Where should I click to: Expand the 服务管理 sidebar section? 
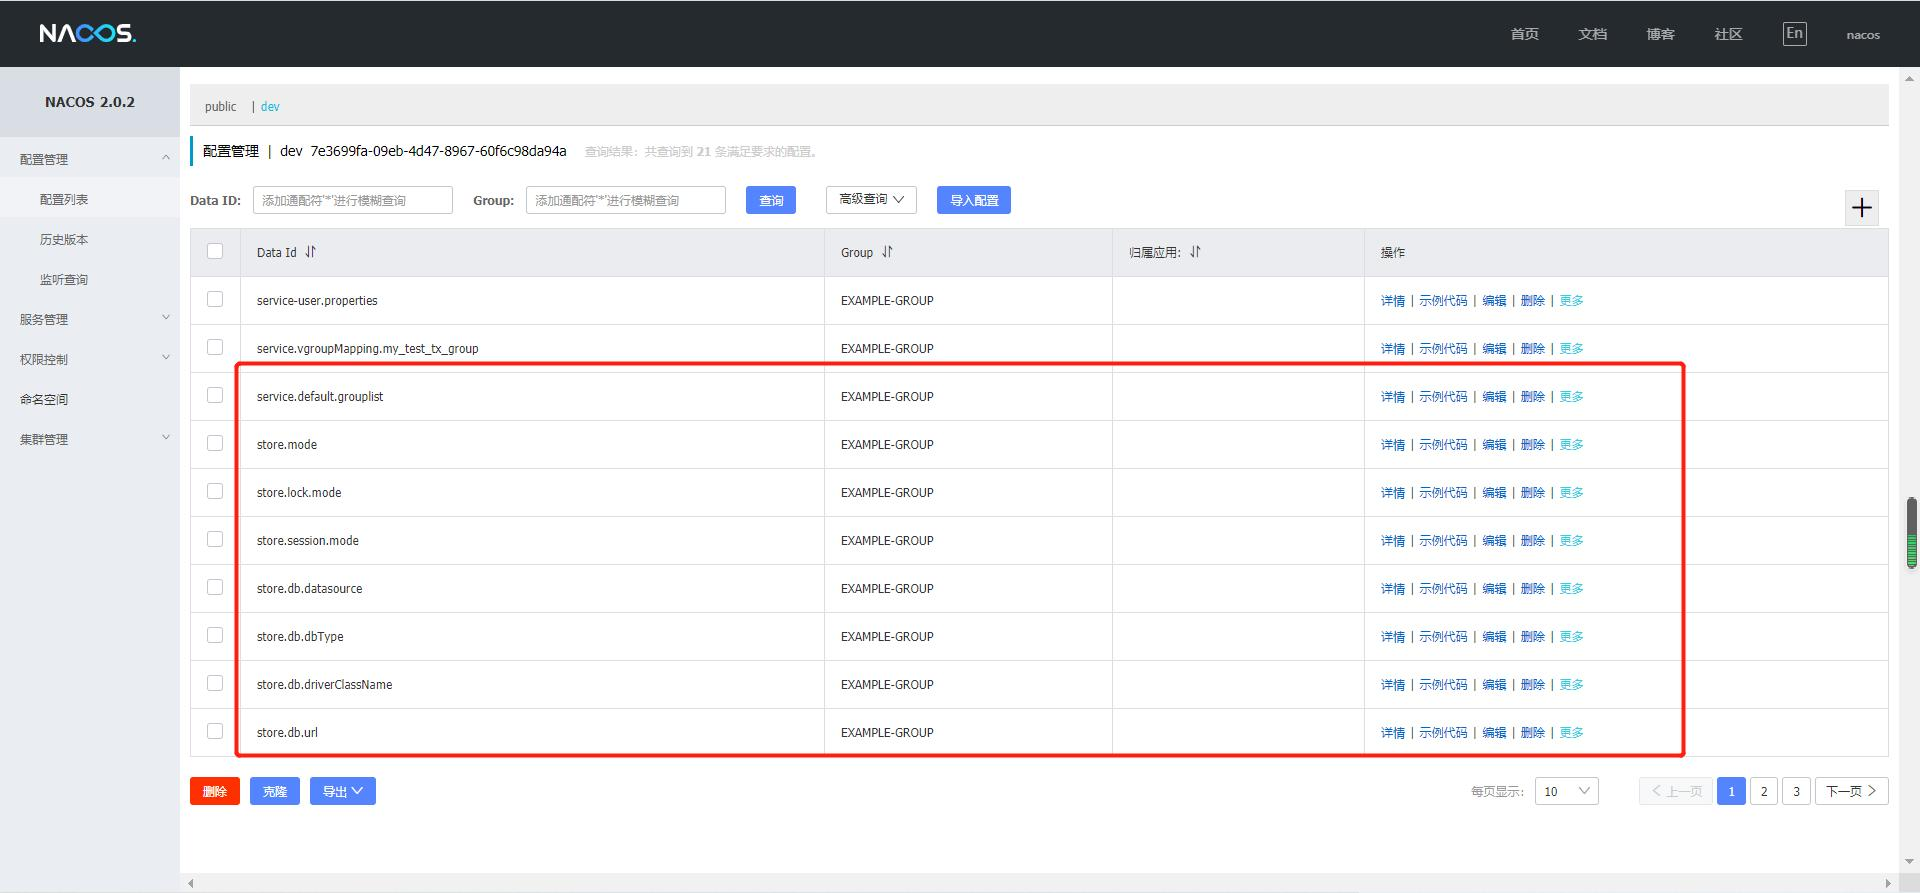[90, 319]
